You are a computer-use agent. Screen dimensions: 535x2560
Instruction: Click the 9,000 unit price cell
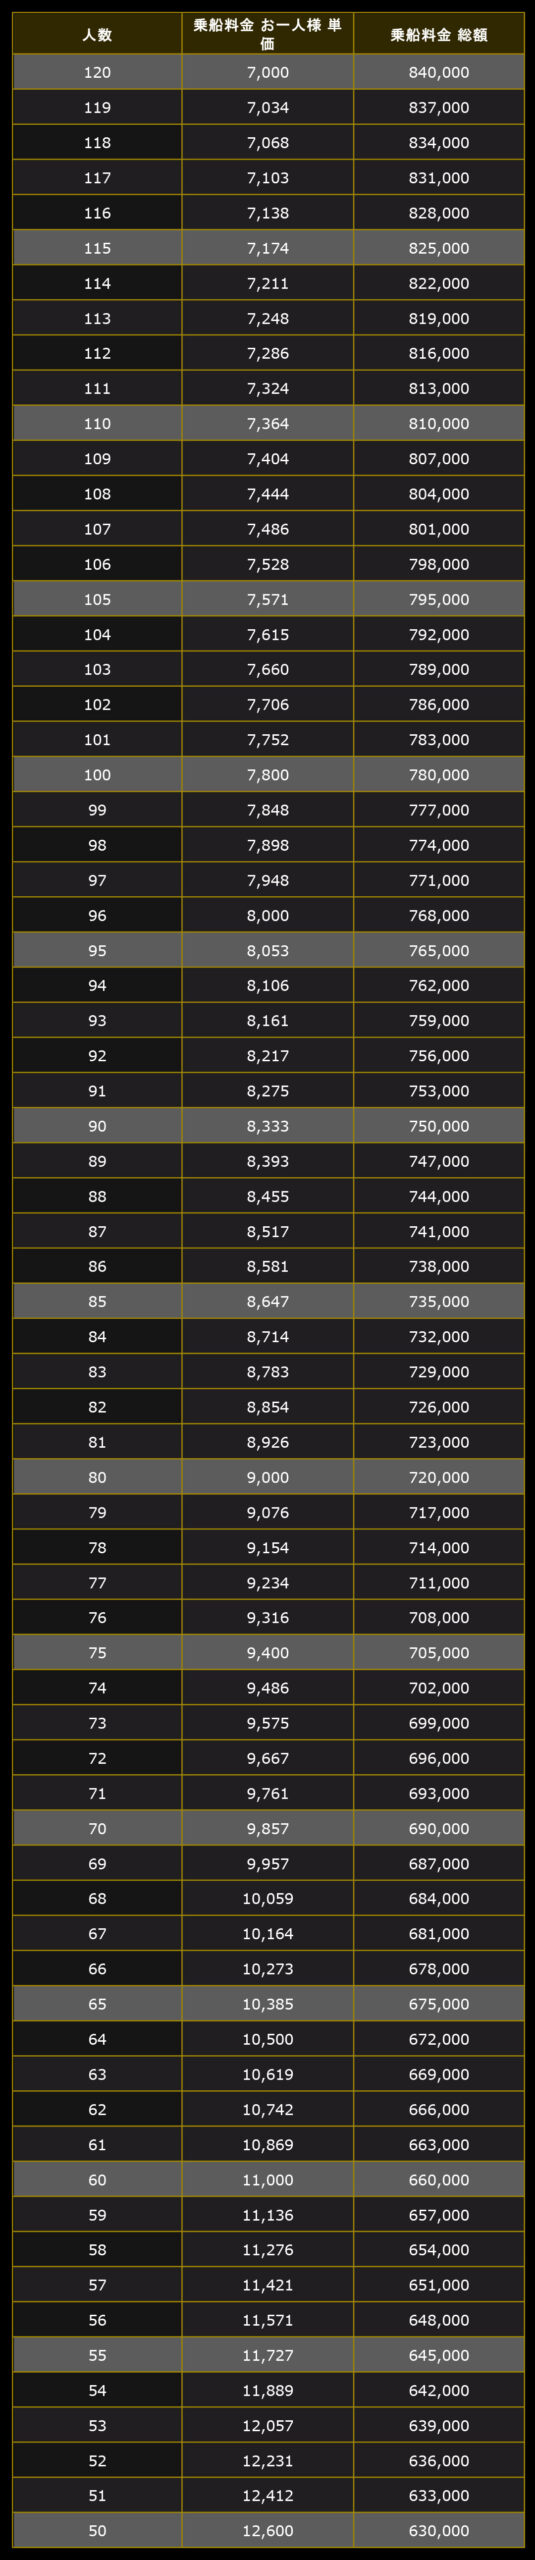pyautogui.click(x=267, y=1476)
